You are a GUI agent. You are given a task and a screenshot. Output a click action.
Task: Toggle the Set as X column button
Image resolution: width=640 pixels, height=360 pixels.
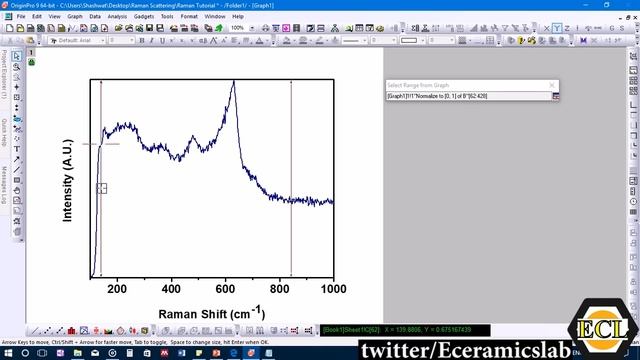click(547, 28)
